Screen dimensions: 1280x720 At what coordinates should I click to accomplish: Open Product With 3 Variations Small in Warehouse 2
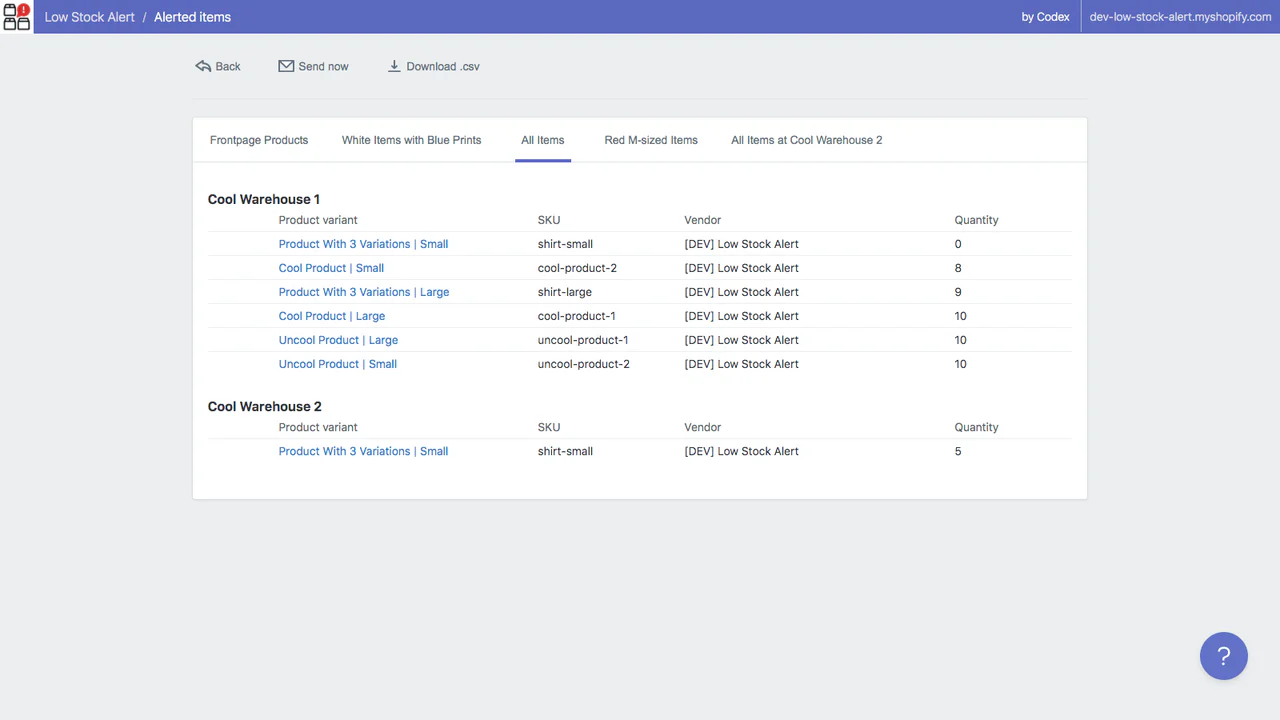(363, 451)
